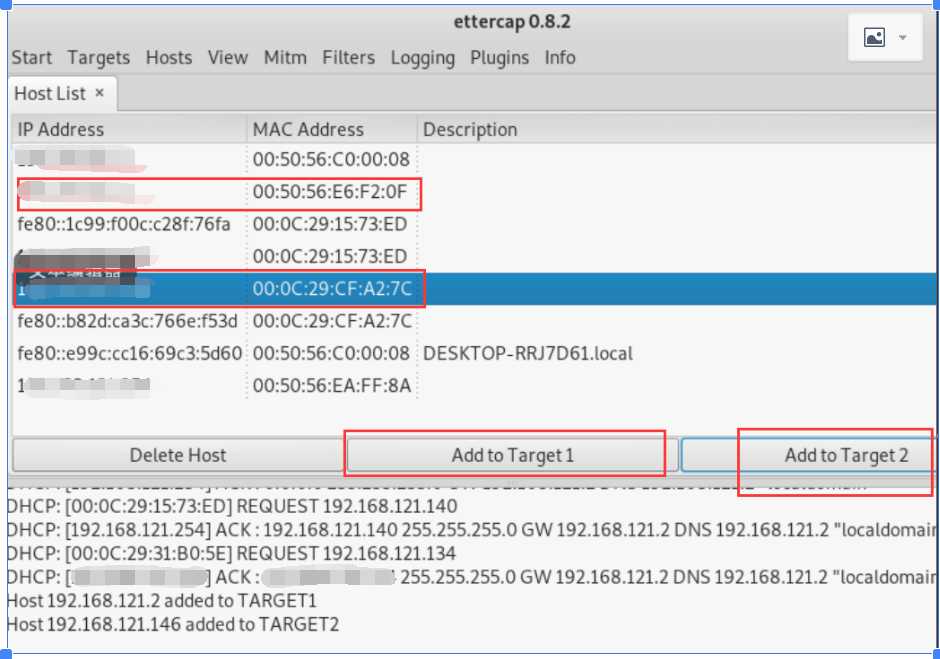Viewport: 940px width, 659px height.
Task: Select host fe80::b82d:ca3c:766e:f53d
Action: [x=474, y=321]
